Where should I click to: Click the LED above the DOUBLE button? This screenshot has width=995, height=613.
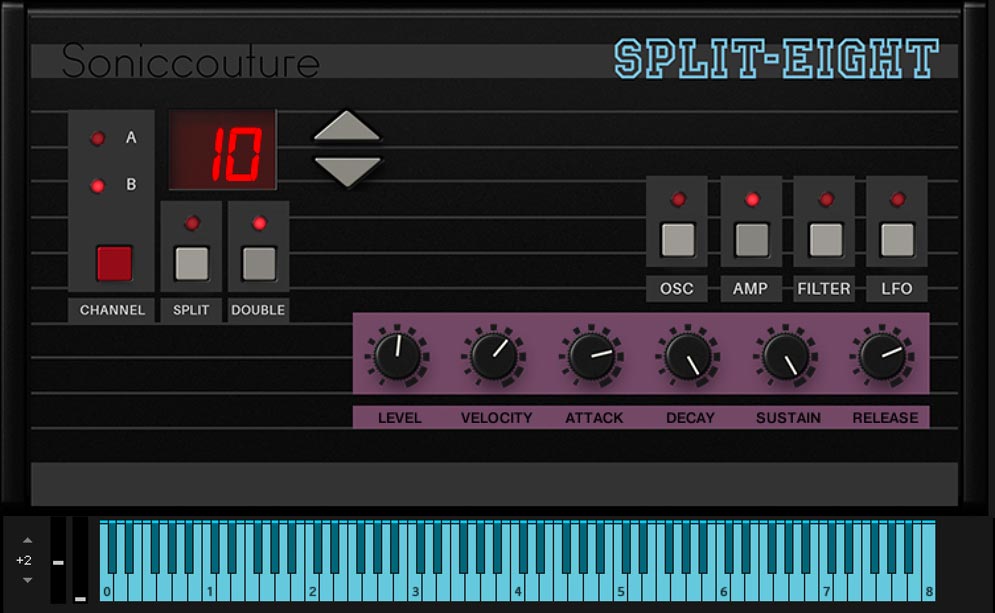tap(260, 223)
